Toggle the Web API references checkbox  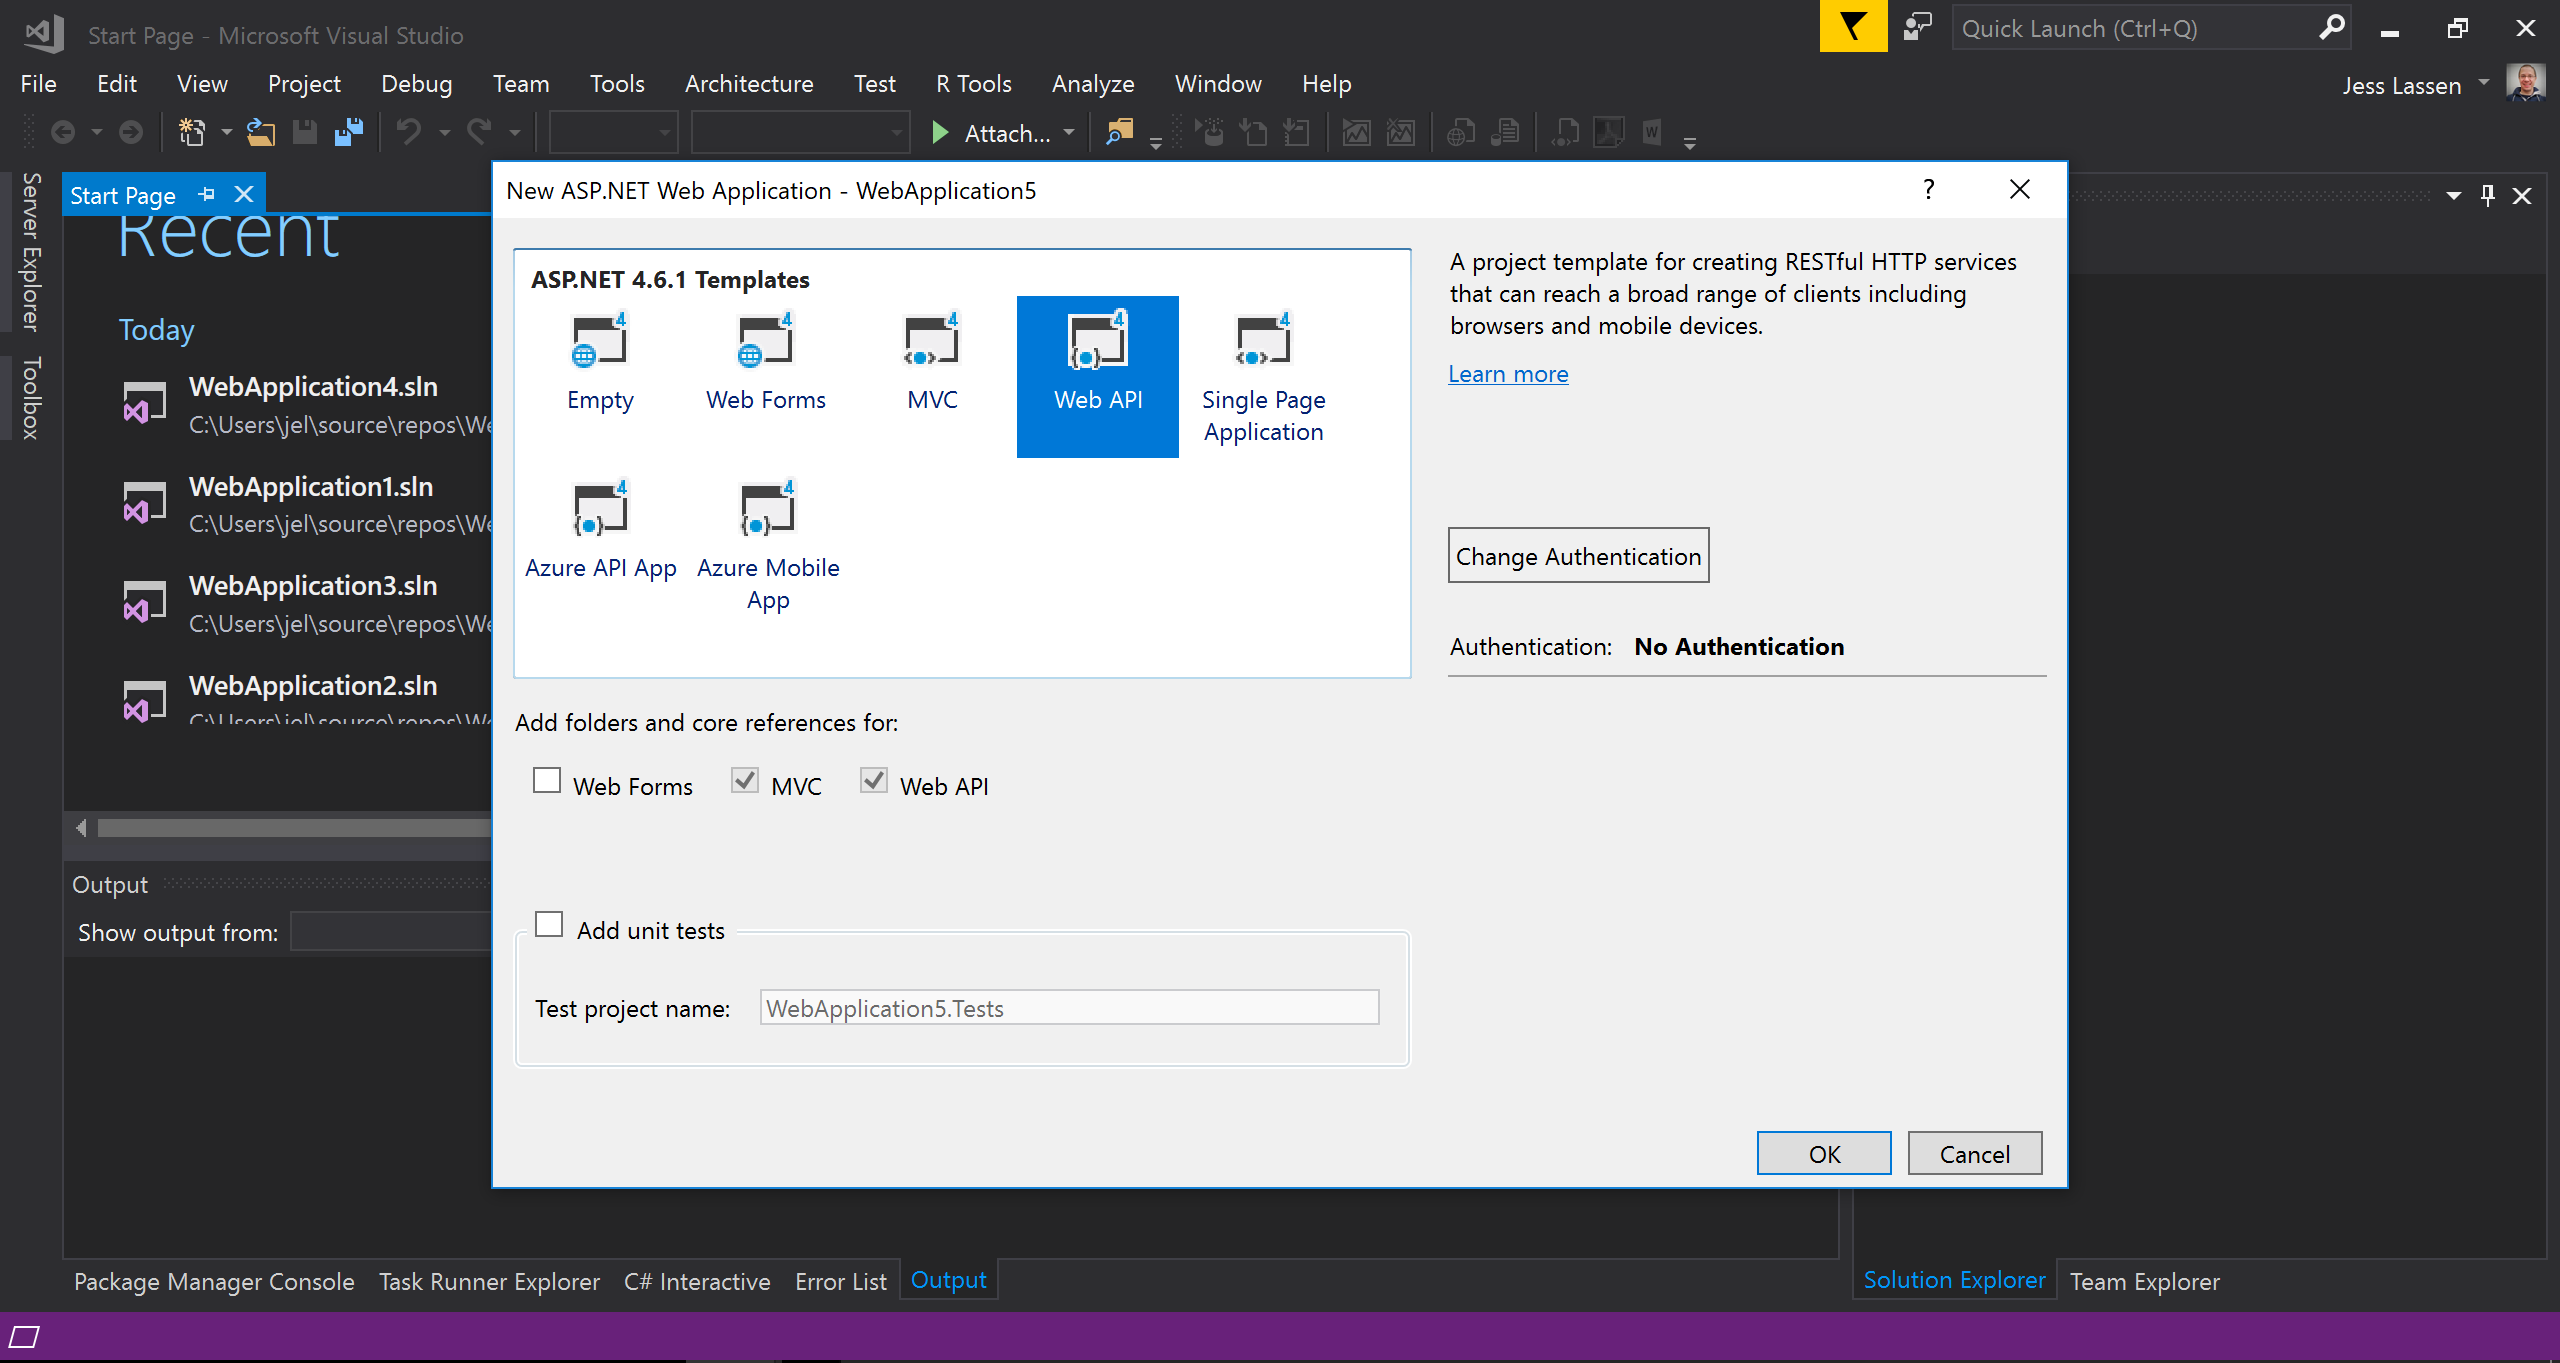coord(874,780)
